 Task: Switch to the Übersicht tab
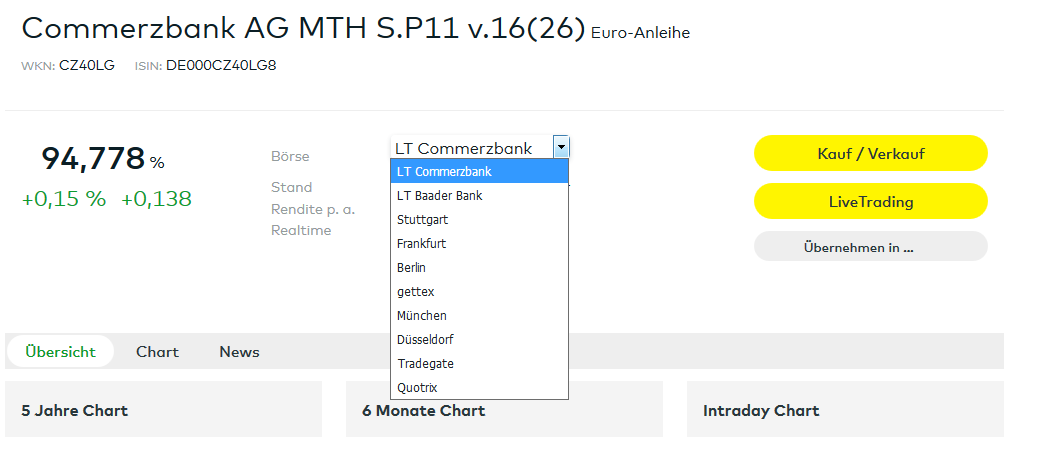[x=61, y=352]
